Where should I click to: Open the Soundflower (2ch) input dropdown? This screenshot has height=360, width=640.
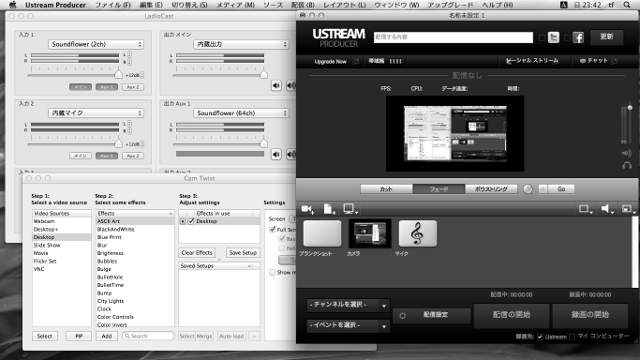(96, 44)
